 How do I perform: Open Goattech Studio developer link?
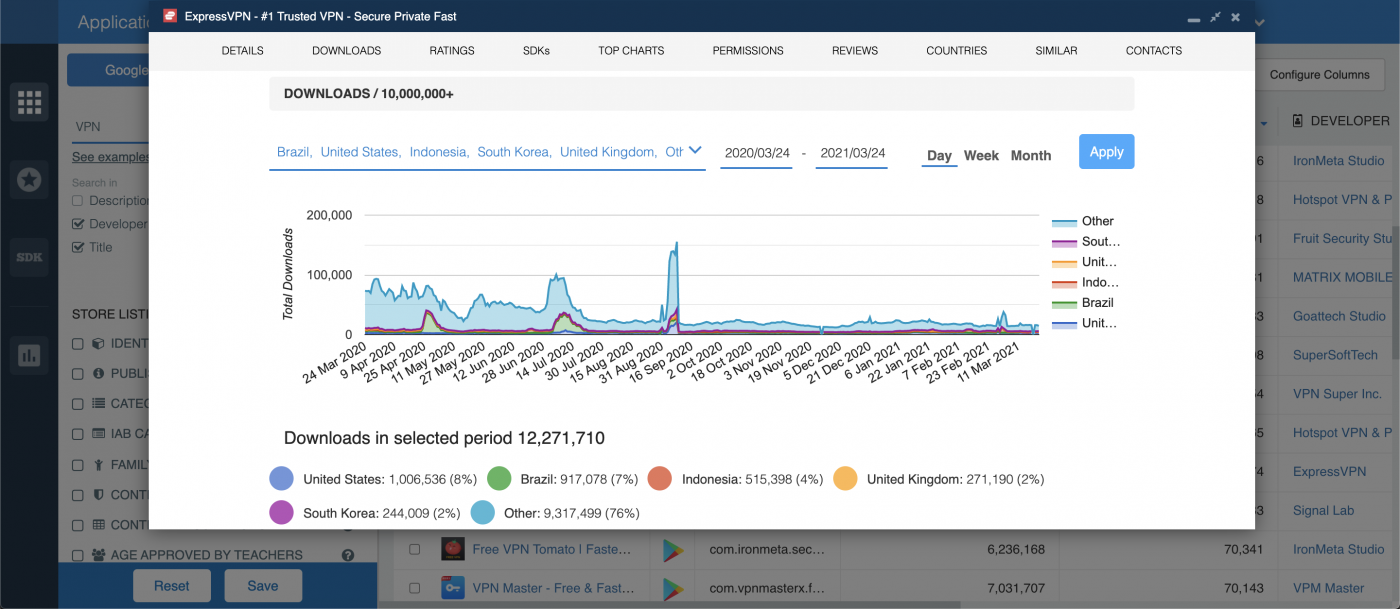point(1339,316)
